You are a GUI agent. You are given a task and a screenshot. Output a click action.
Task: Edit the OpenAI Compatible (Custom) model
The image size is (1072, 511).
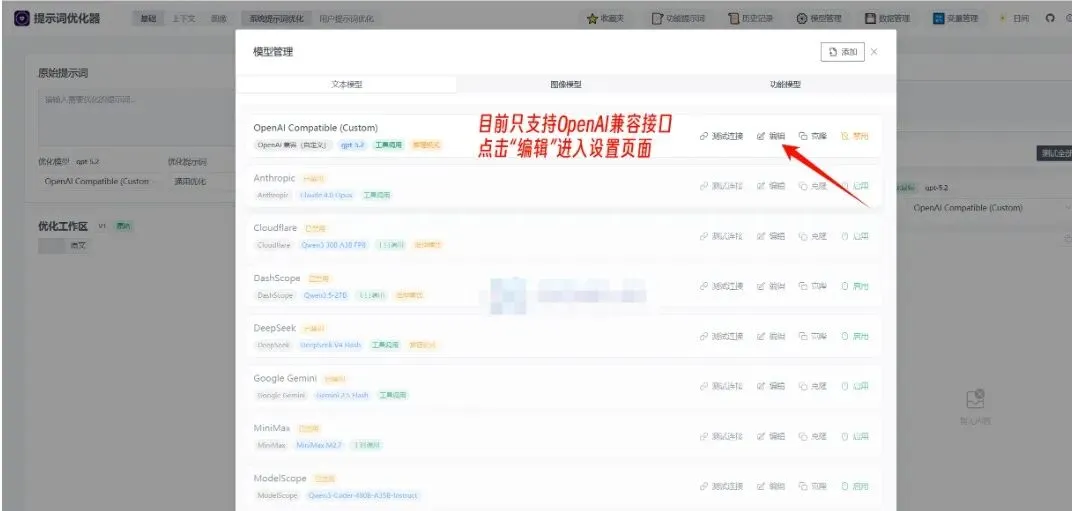point(771,136)
